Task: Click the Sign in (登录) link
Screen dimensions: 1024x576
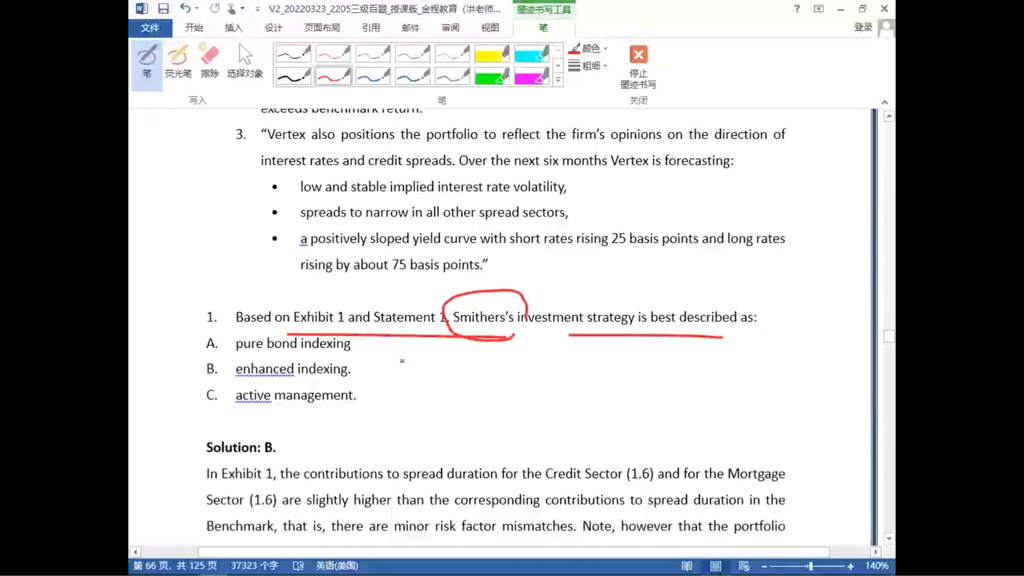Action: [x=863, y=27]
